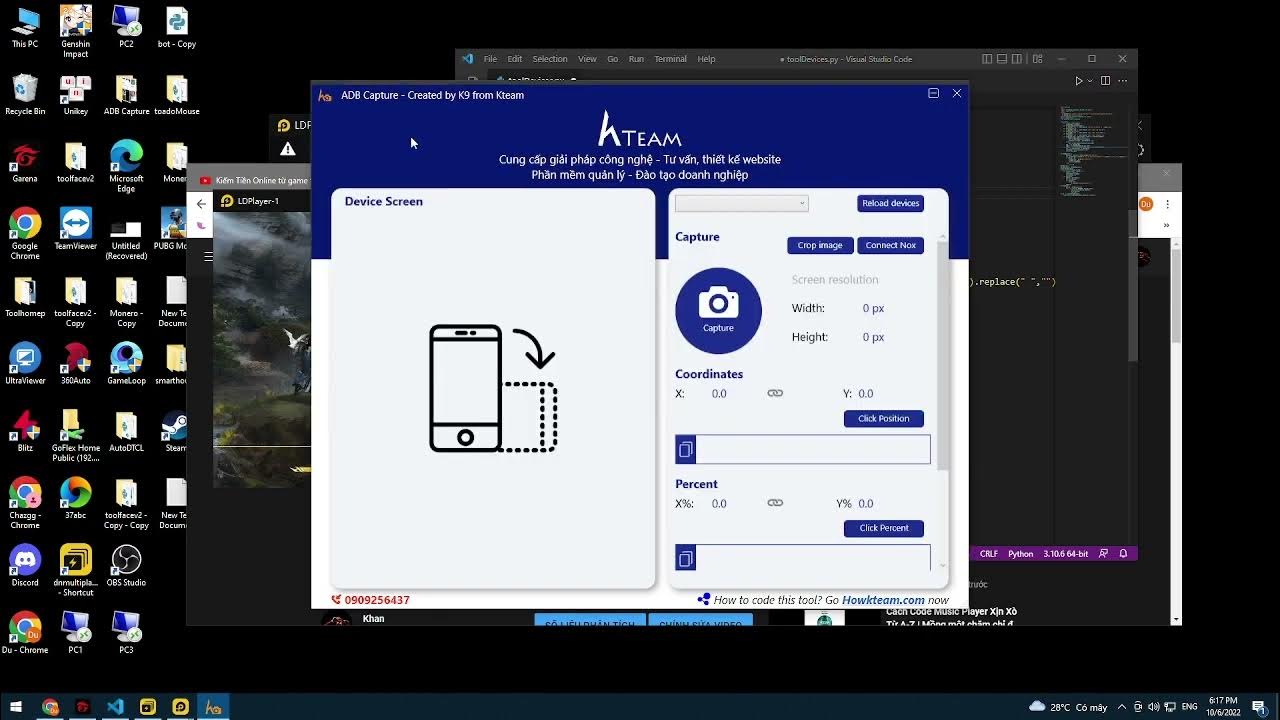Open Terminal menu in Visual Studio Code
This screenshot has width=1280, height=720.
[670, 59]
